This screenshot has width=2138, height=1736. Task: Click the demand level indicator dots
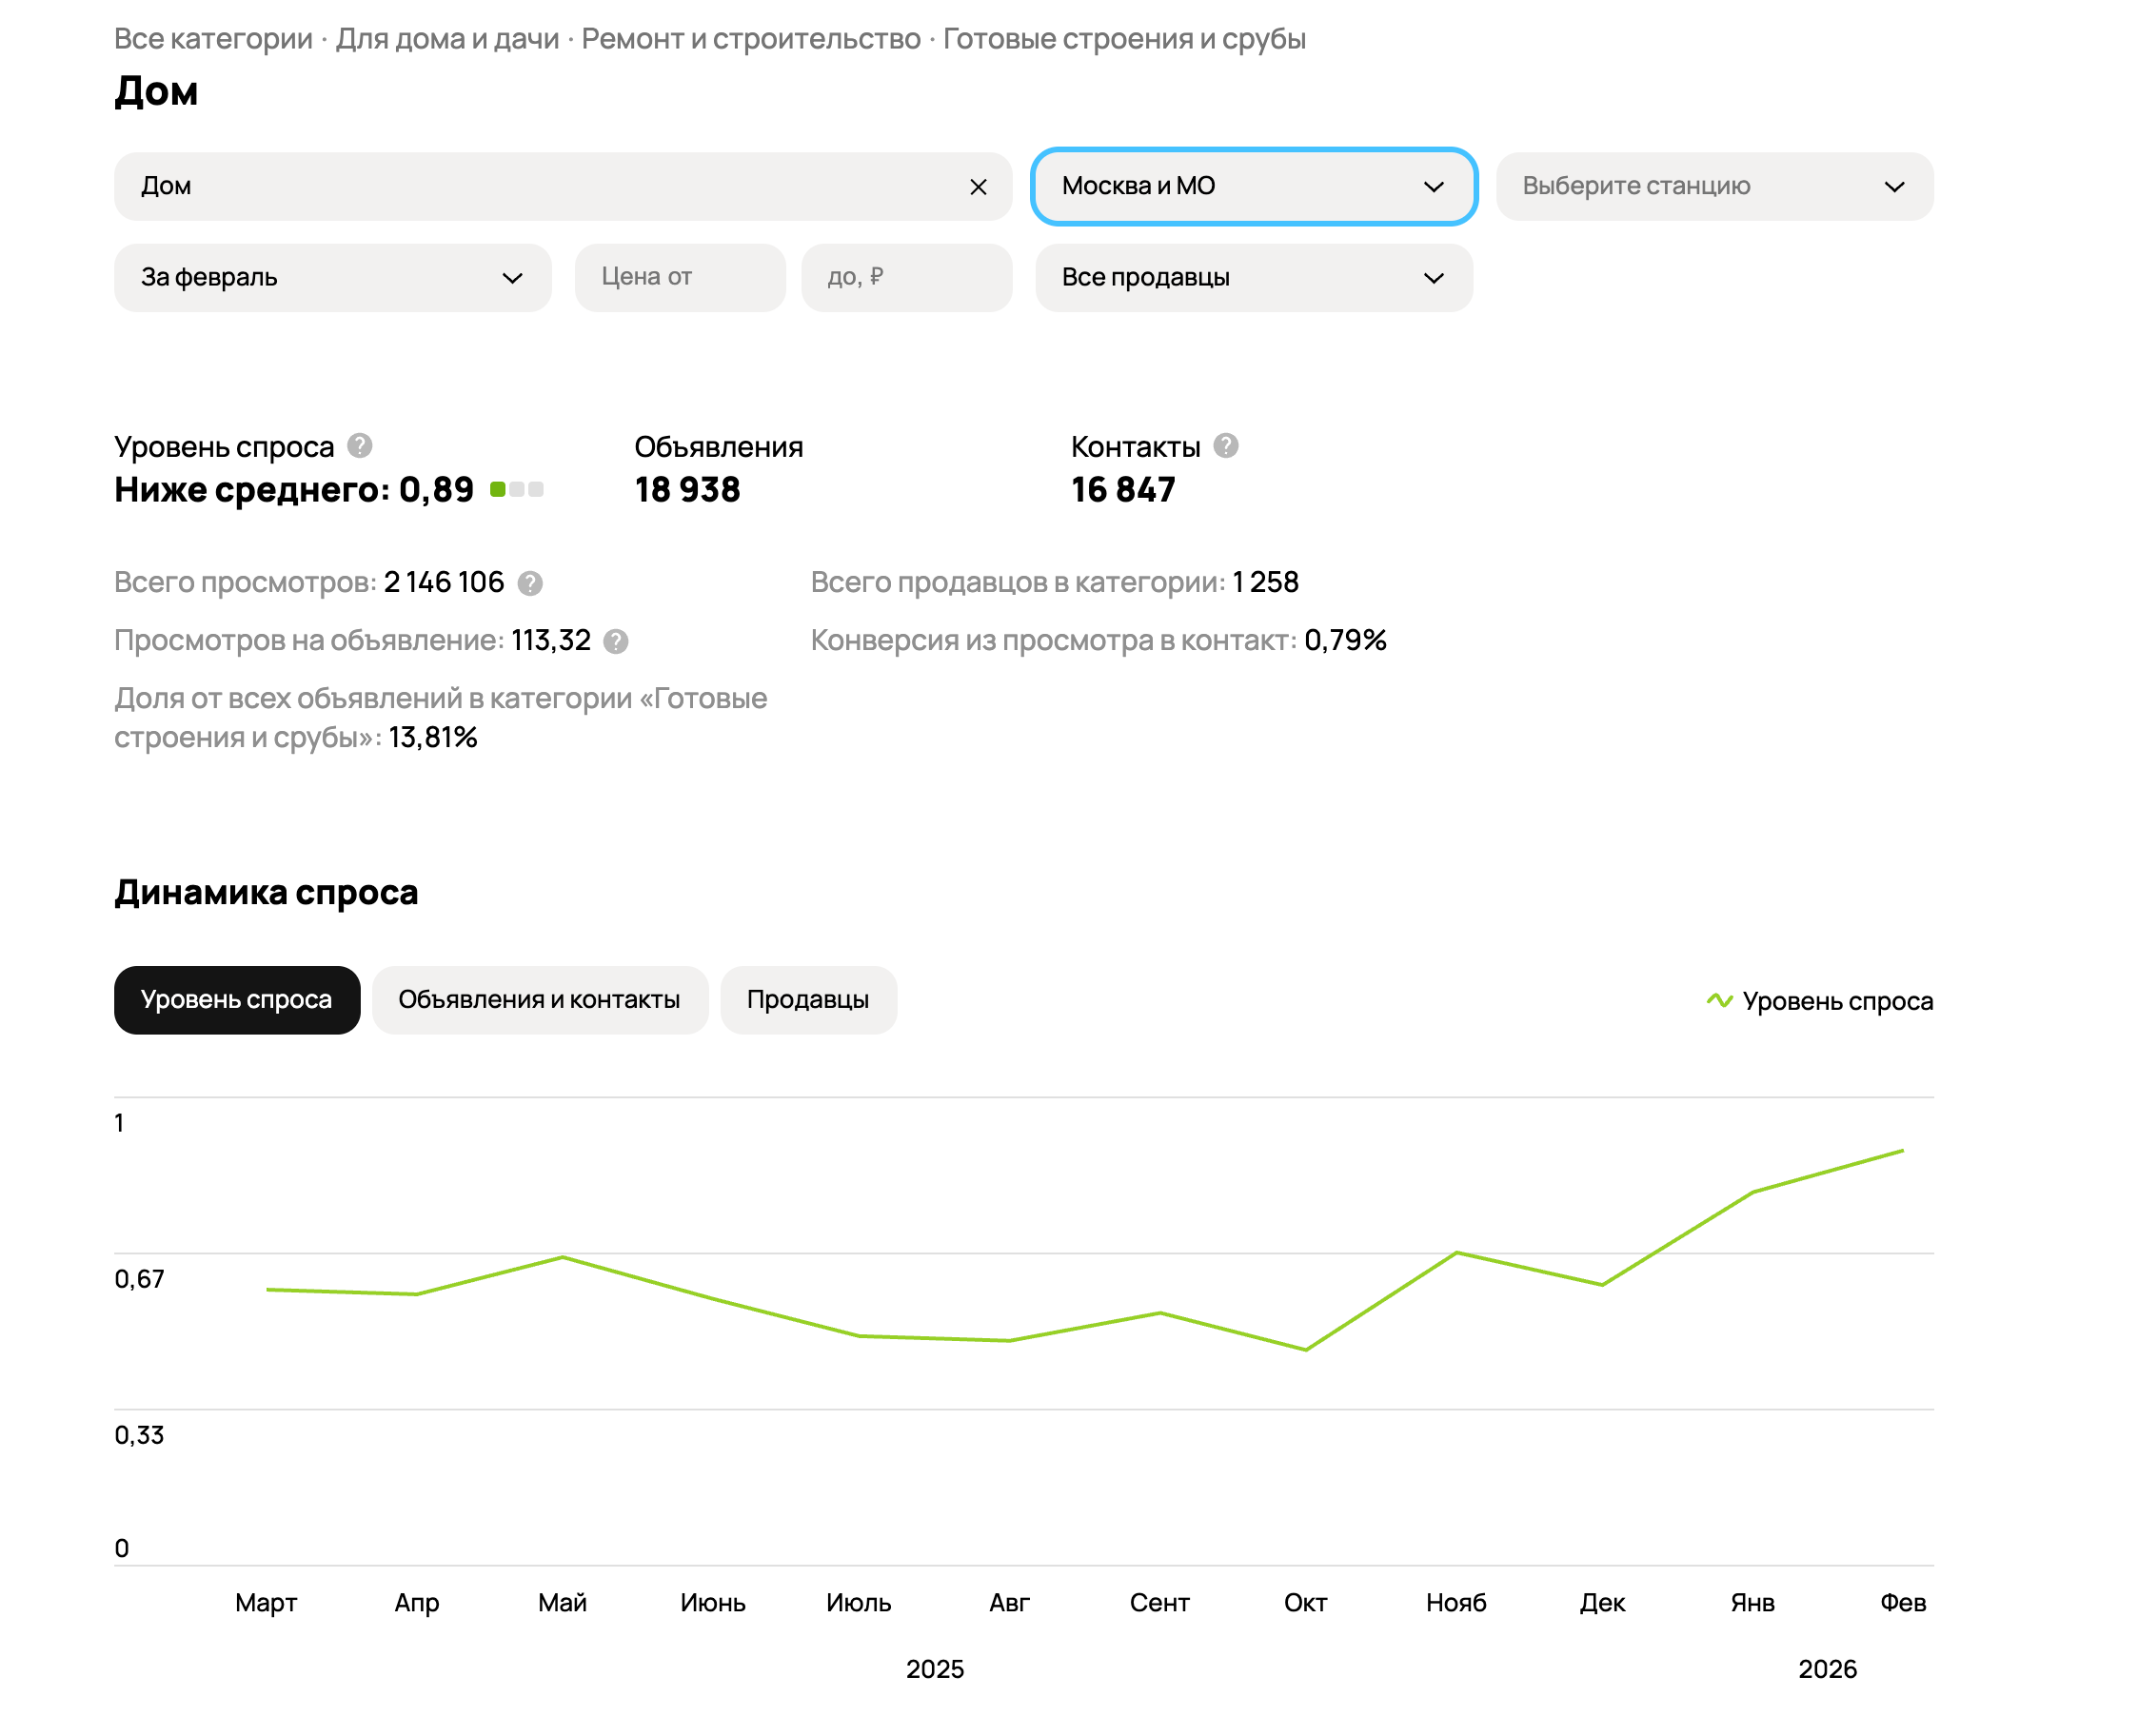tap(516, 490)
